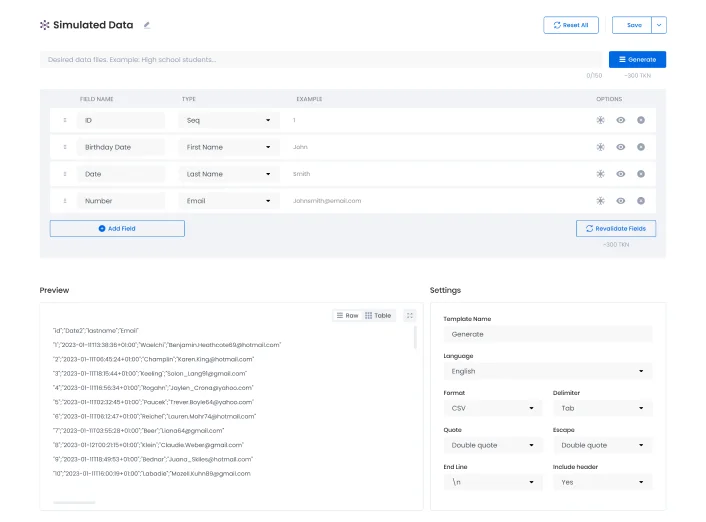706x522 pixels.
Task: Remove the Birthday Date field with its circle icon
Action: (x=641, y=147)
